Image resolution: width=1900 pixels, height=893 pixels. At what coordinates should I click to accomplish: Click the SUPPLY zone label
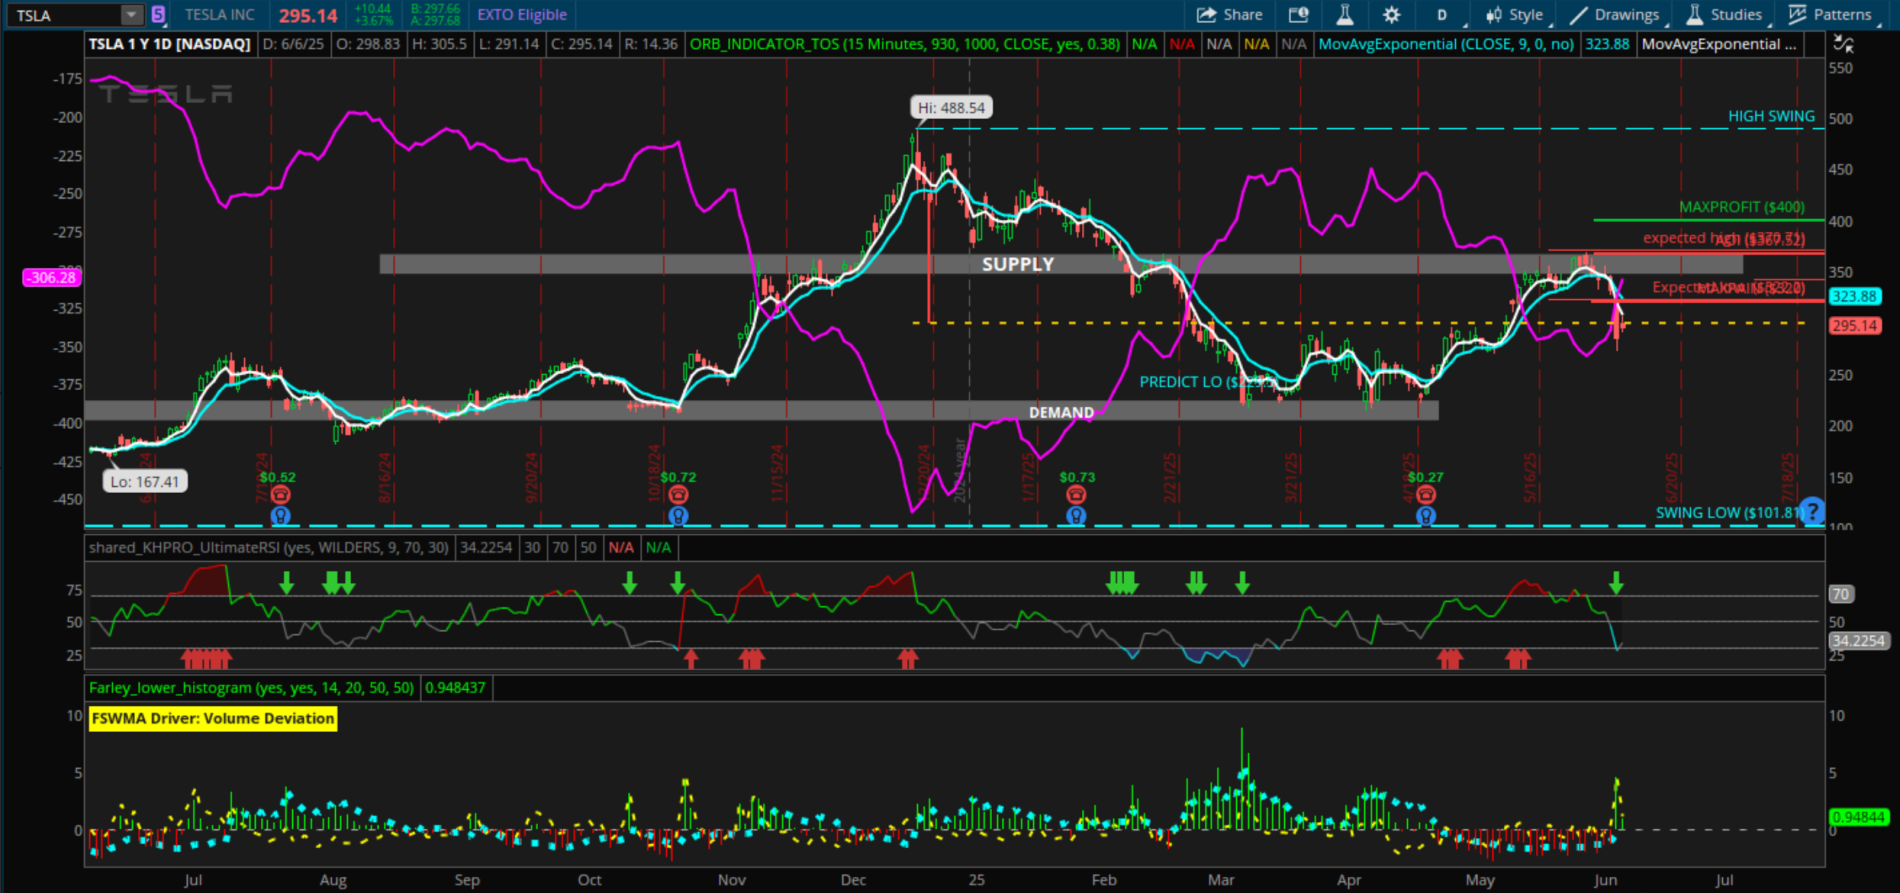tap(1018, 264)
